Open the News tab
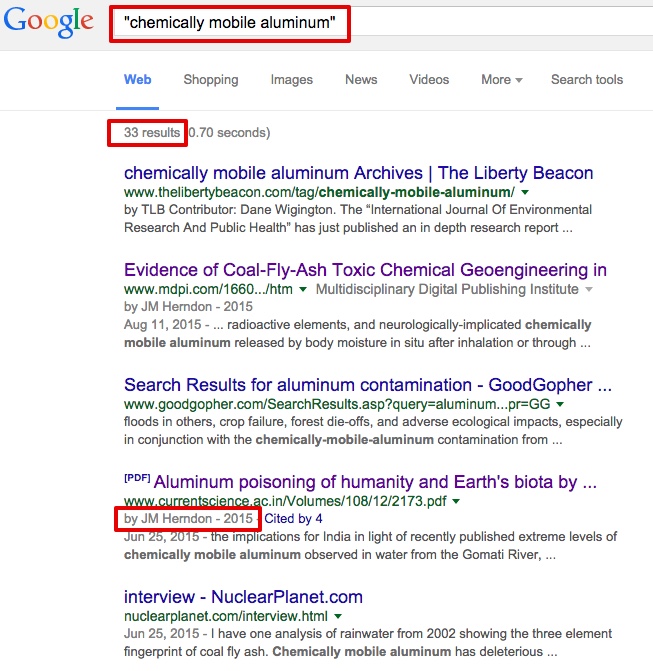The height and width of the screenshot is (671, 653). (361, 80)
